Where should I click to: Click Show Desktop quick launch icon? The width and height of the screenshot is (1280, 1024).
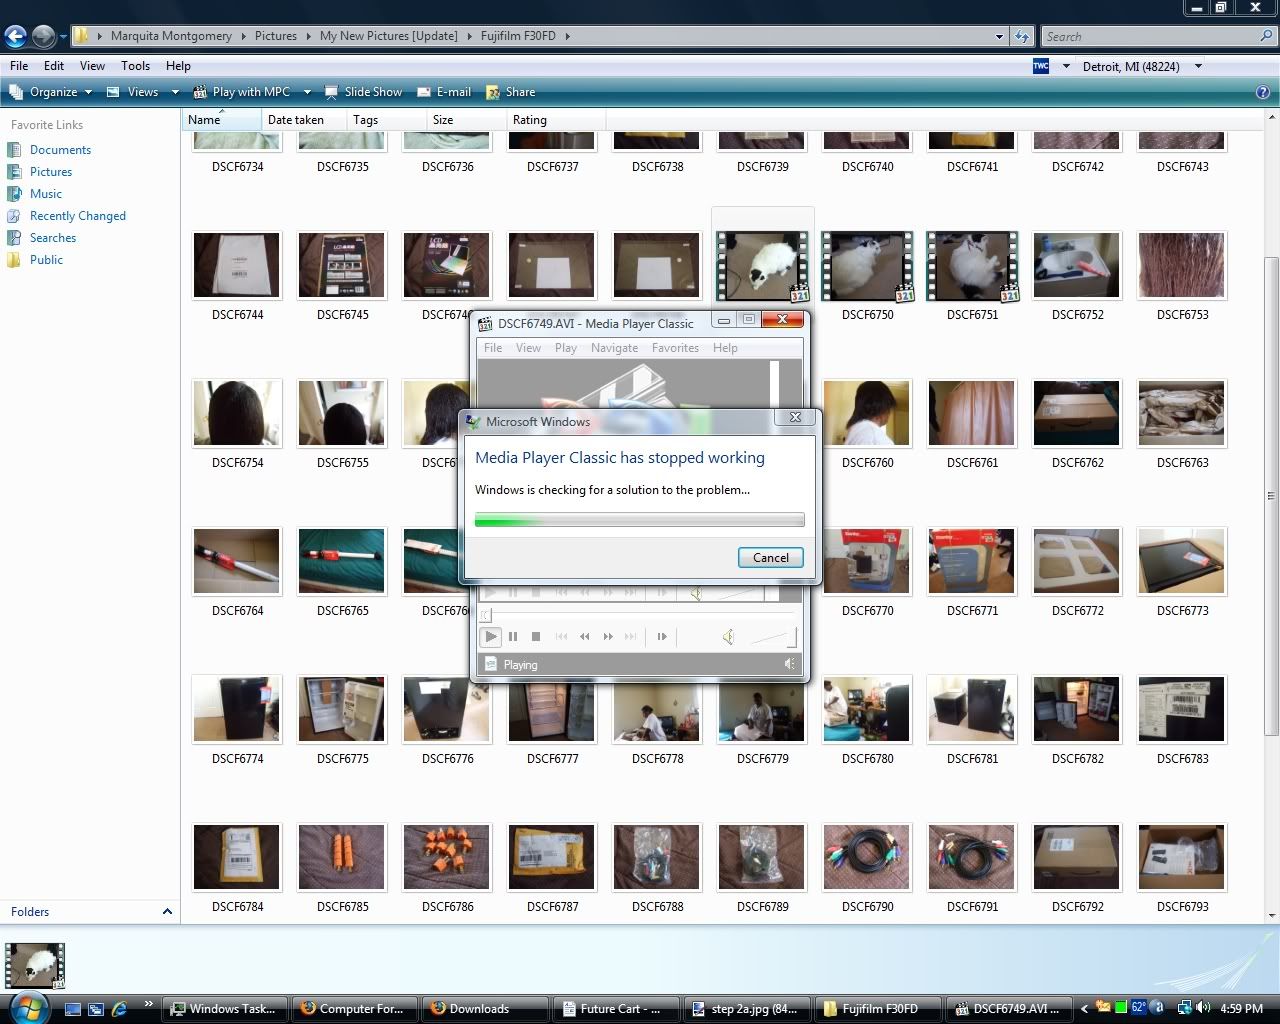[73, 1009]
